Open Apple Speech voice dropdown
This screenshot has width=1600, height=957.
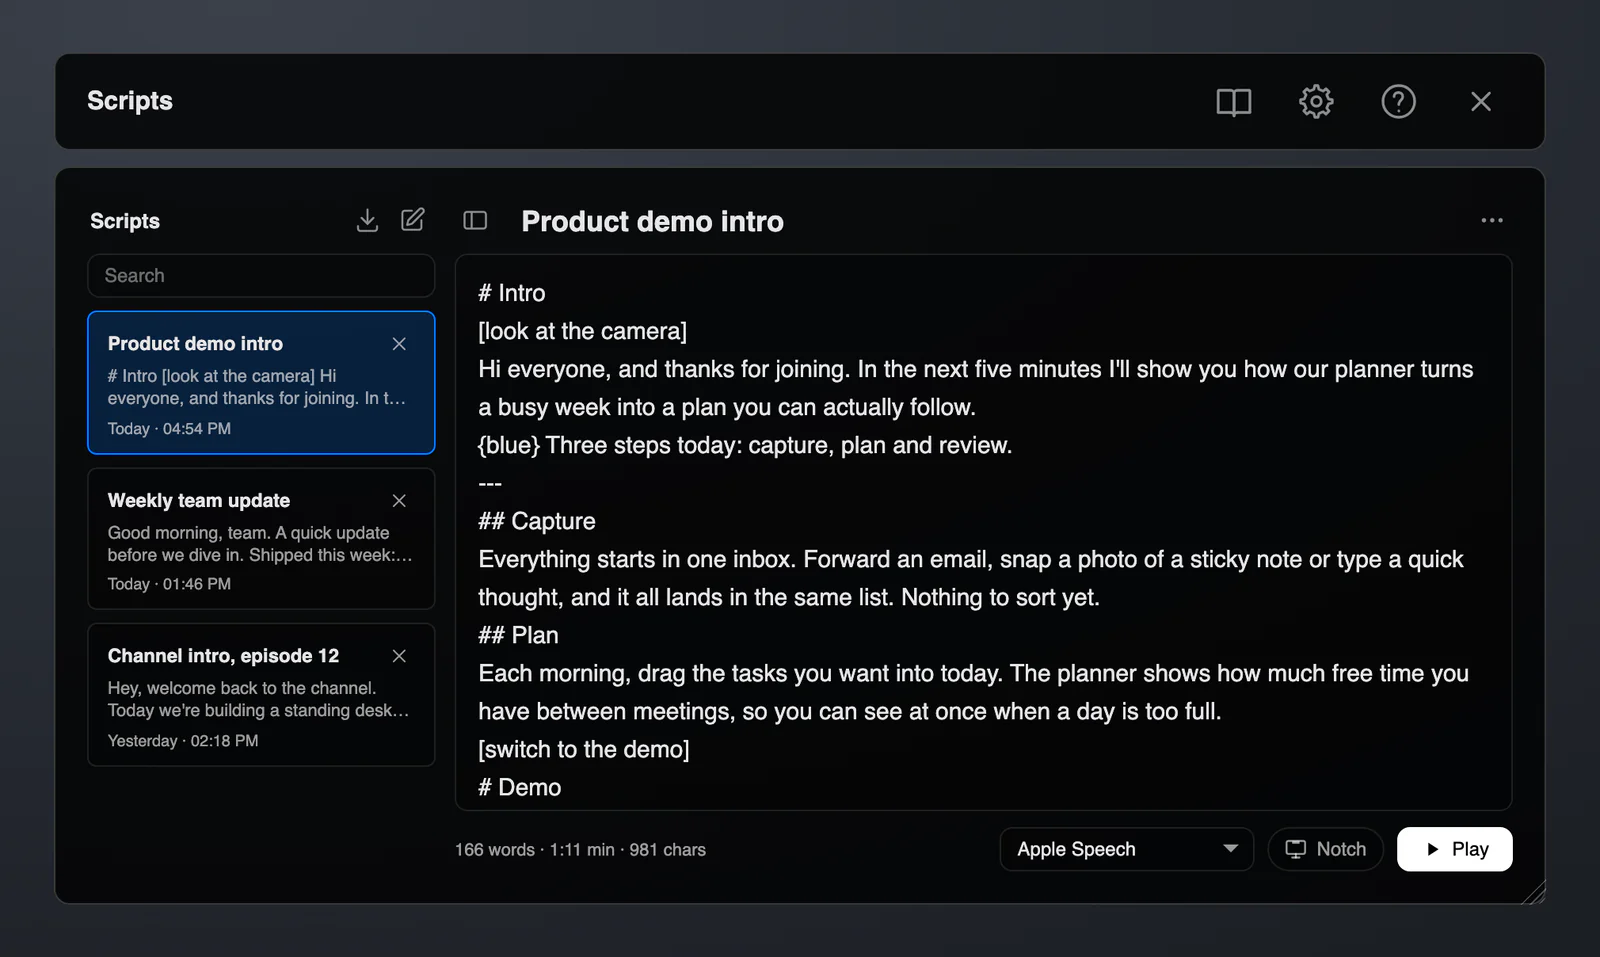(1126, 849)
